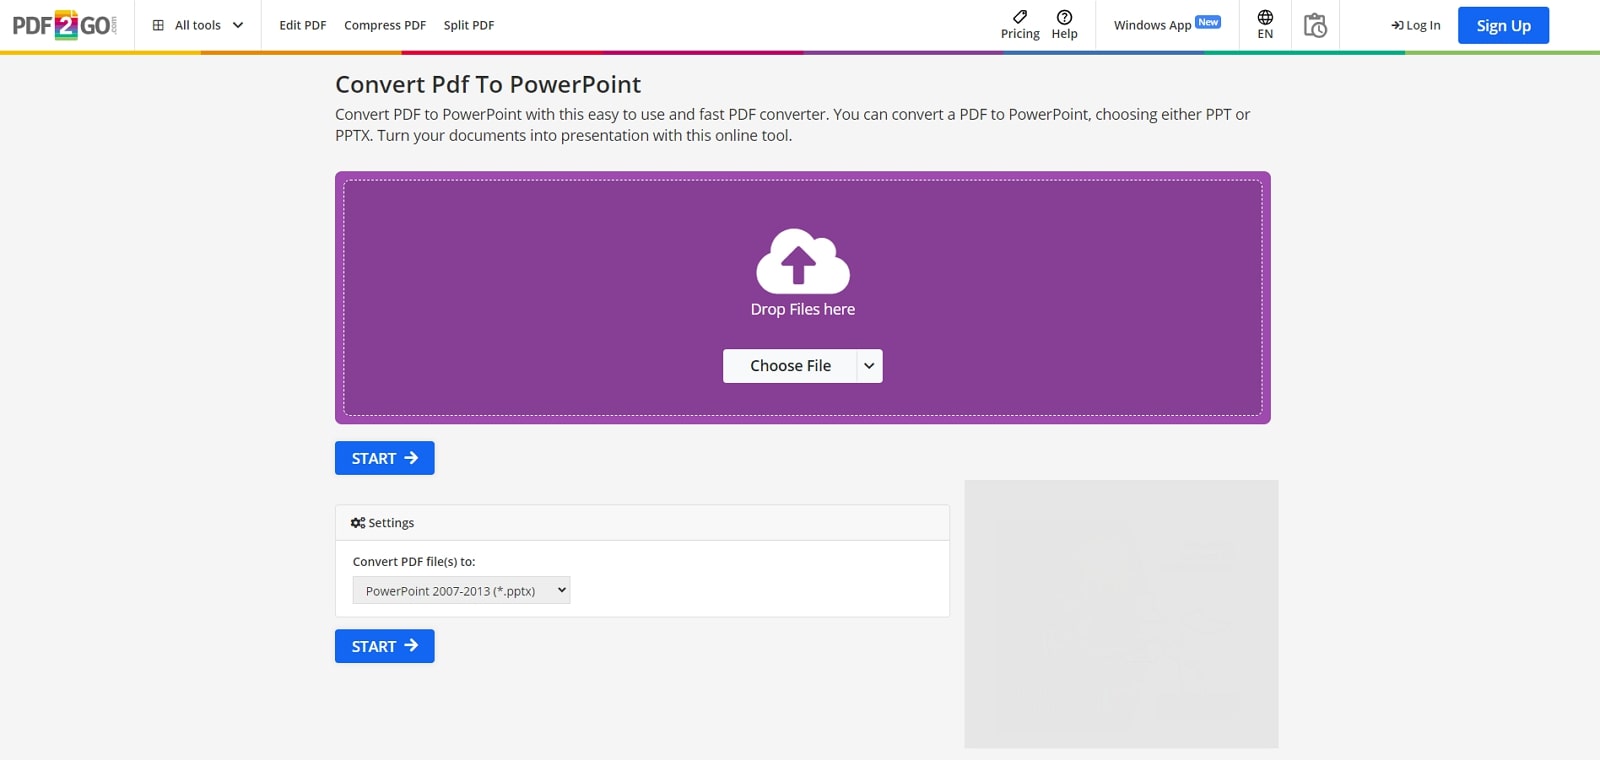Screen dimensions: 1600x760
Task: Click the Settings gears icon
Action: [358, 523]
